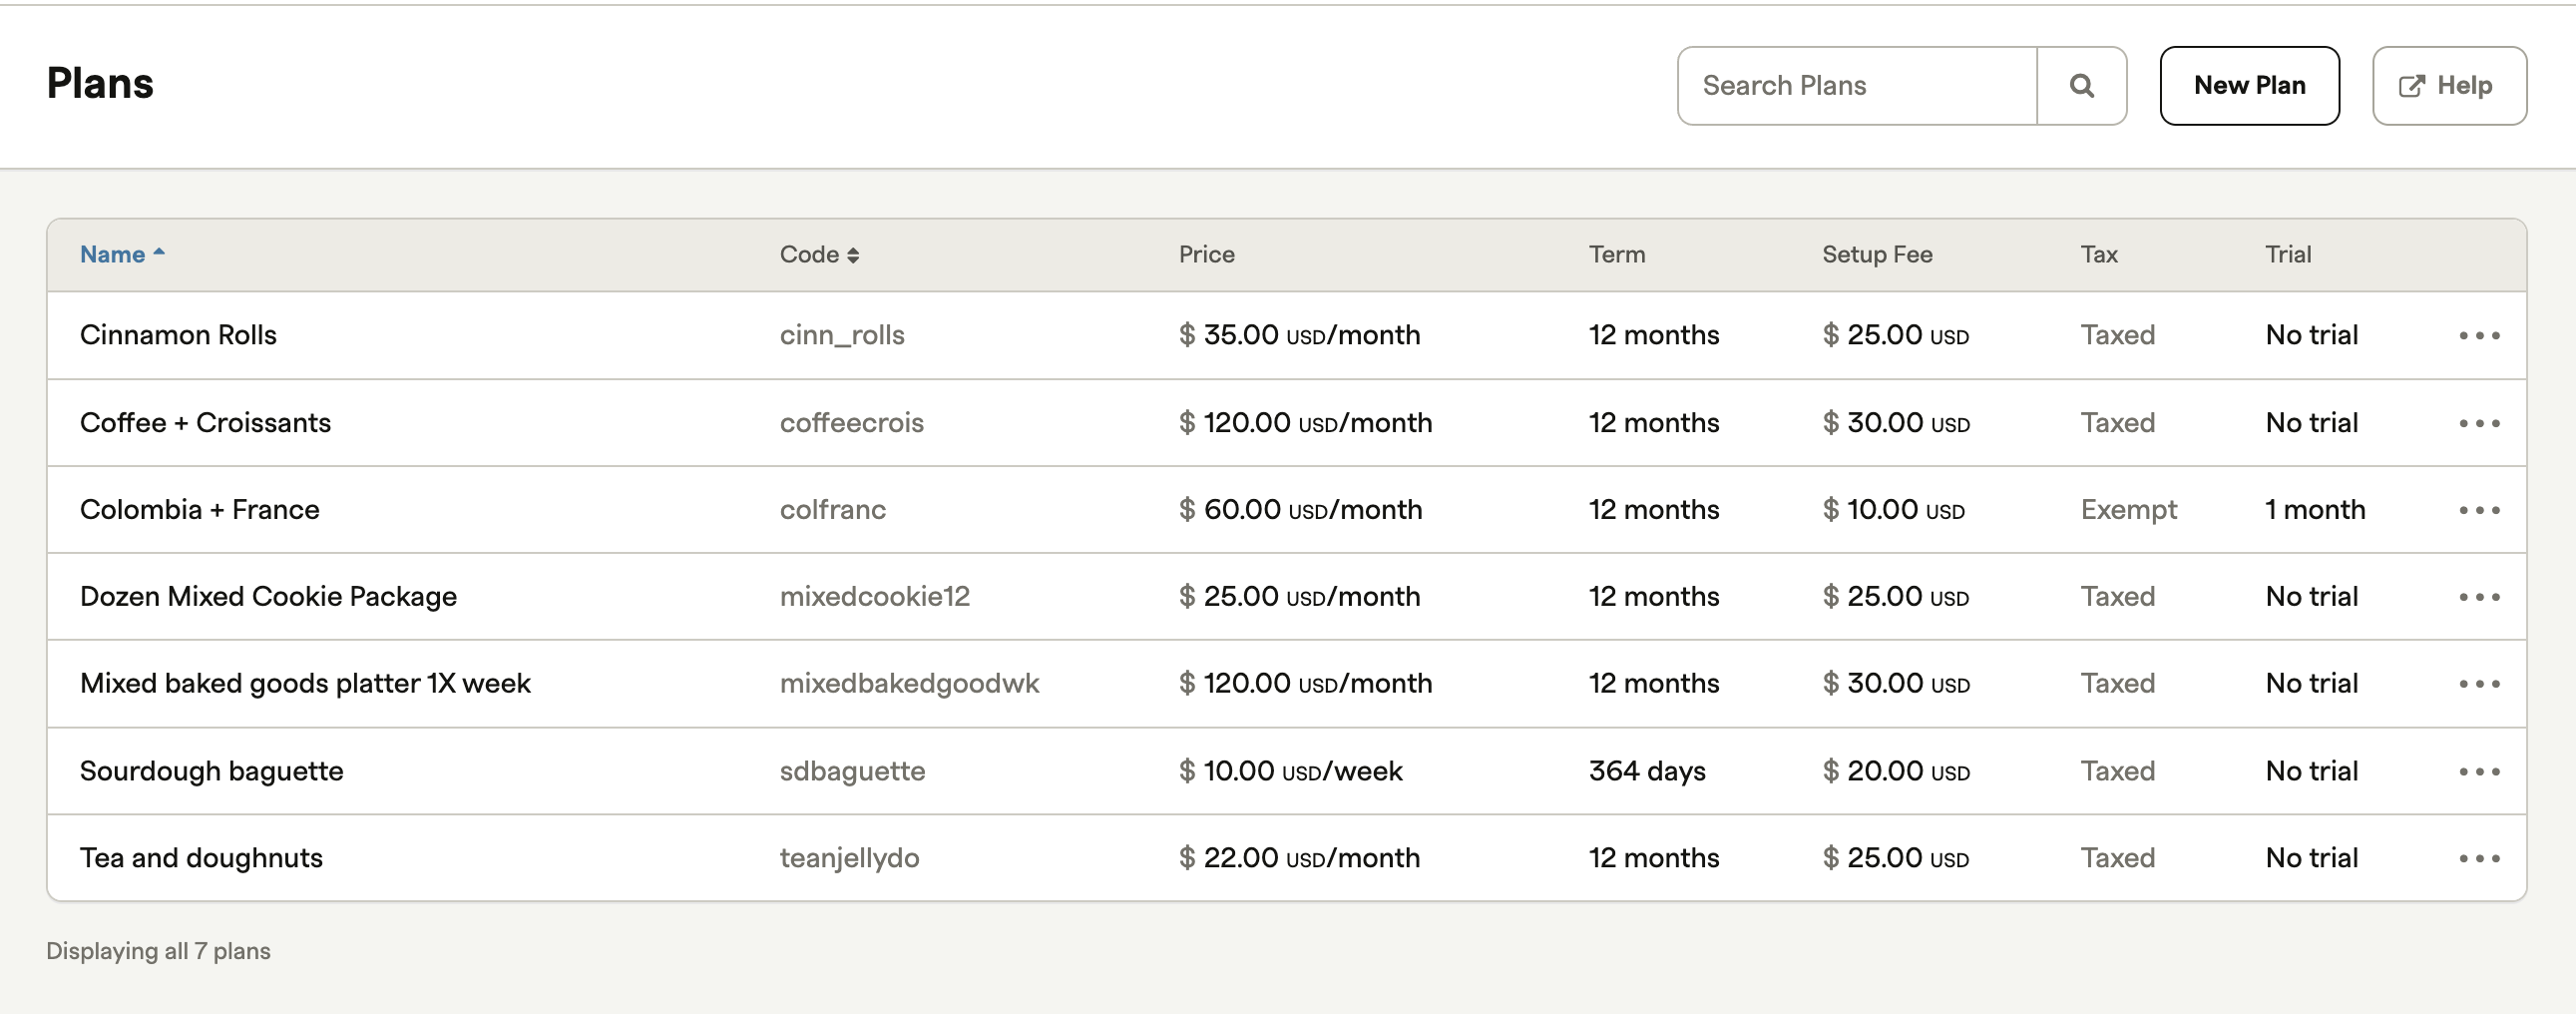Viewport: 2576px width, 1014px height.
Task: Select the mixedbakedgoodwk plan code
Action: click(909, 684)
